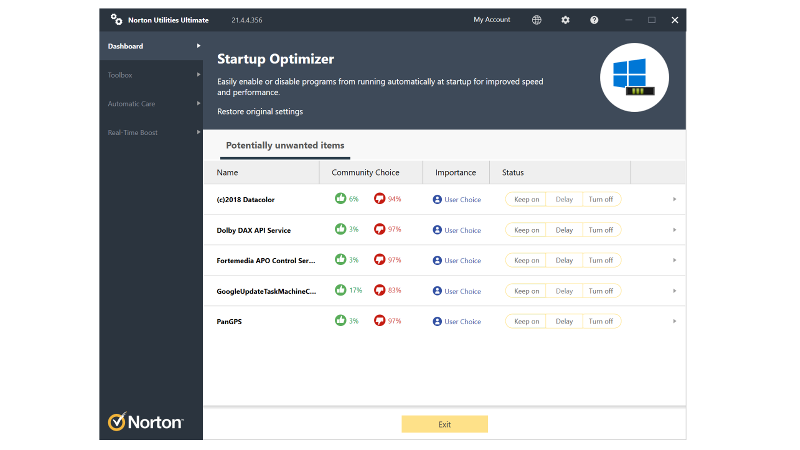Image resolution: width=800 pixels, height=450 pixels.
Task: Set PanGPS to Keep on
Action: pos(526,321)
